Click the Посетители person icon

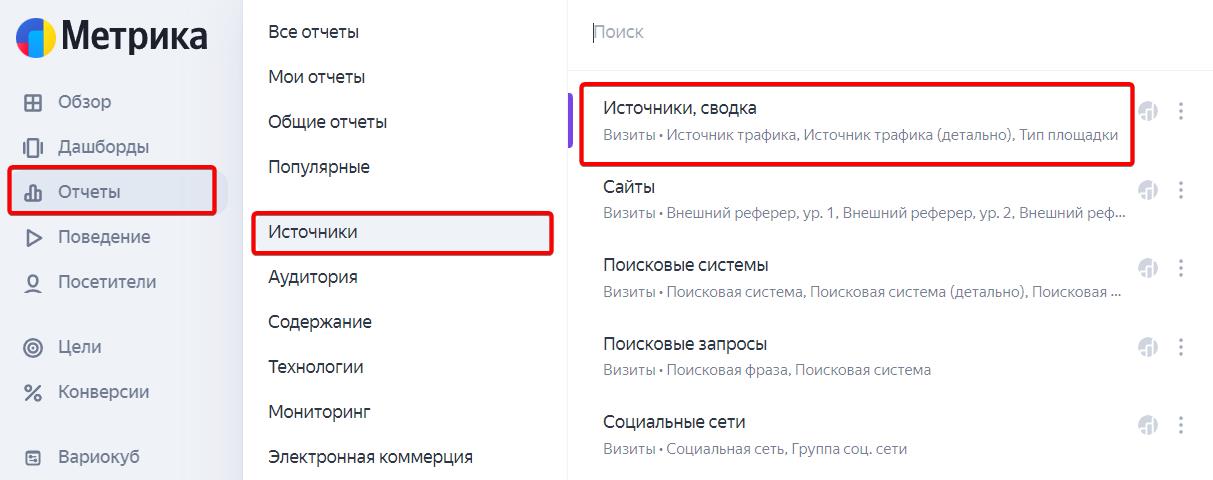pos(33,283)
